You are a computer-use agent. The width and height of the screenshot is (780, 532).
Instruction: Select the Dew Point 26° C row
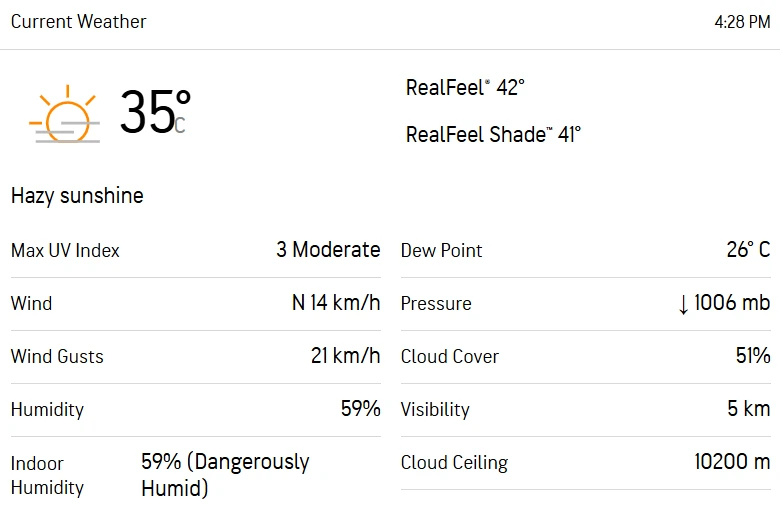[586, 250]
